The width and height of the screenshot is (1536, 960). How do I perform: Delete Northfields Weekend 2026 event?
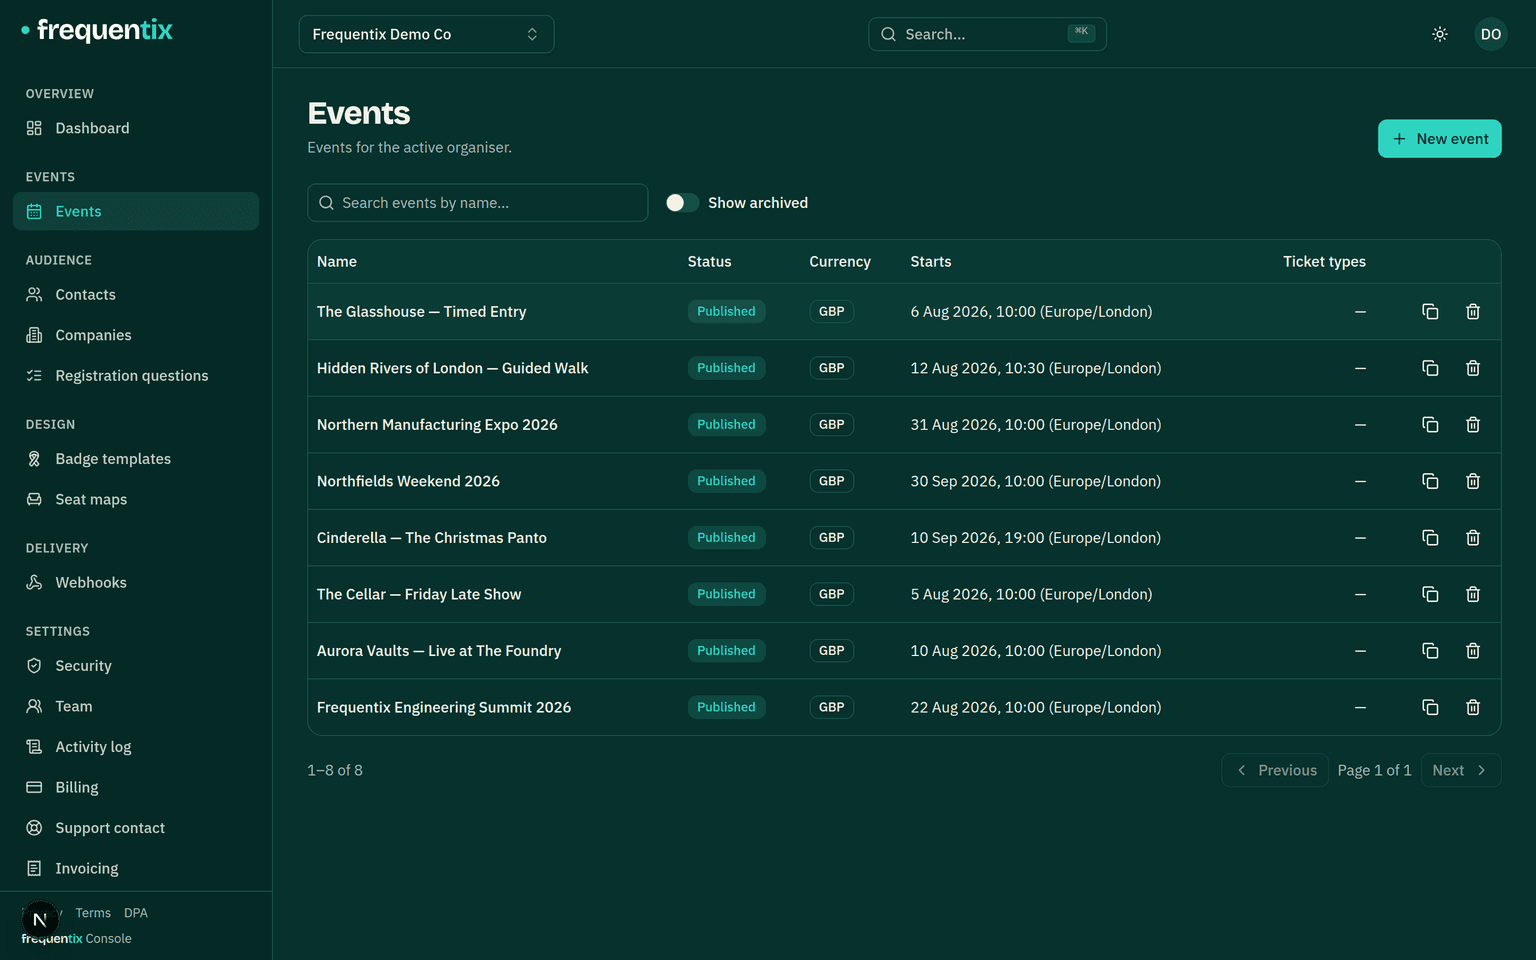[1473, 481]
